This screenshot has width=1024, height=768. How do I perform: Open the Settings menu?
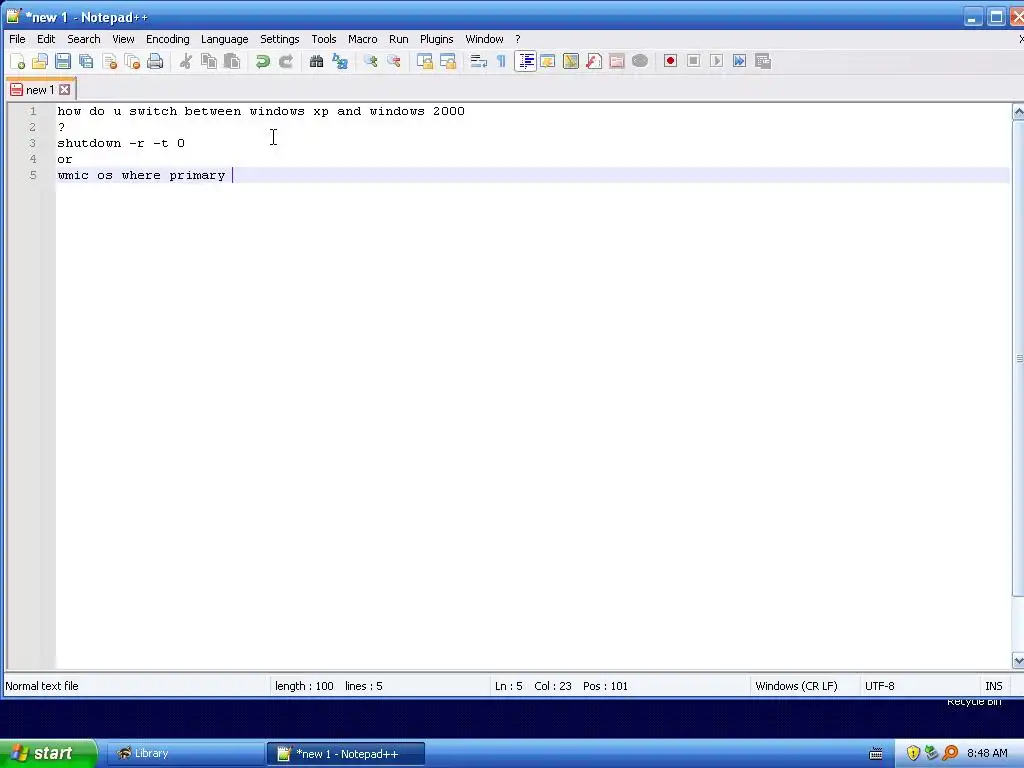coord(280,39)
